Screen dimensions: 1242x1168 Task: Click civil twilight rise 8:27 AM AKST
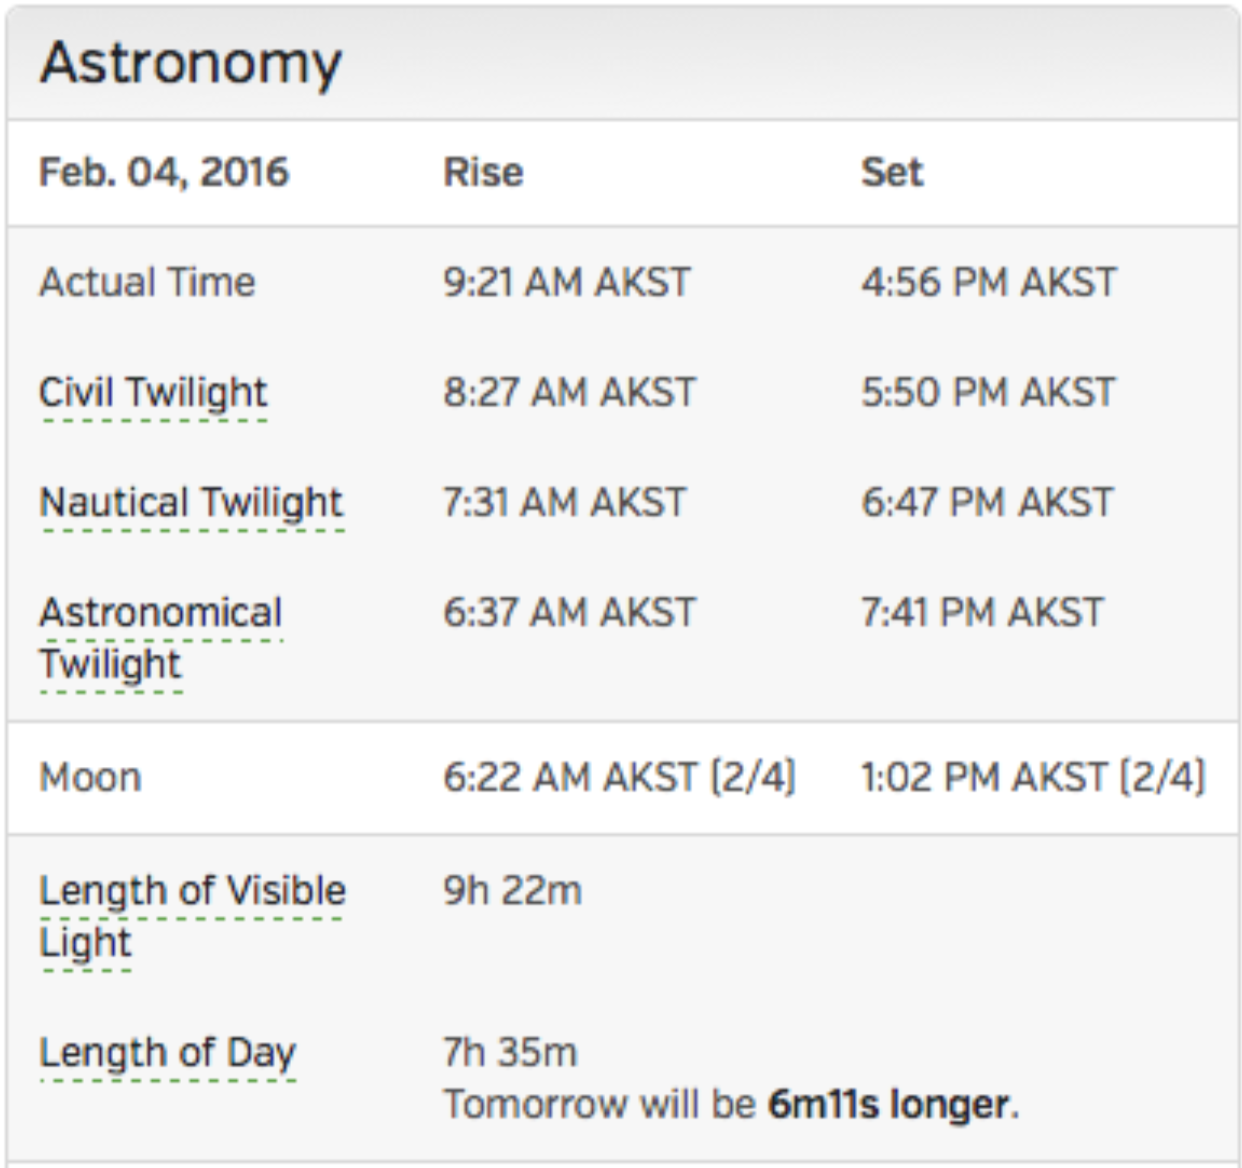[x=569, y=393]
